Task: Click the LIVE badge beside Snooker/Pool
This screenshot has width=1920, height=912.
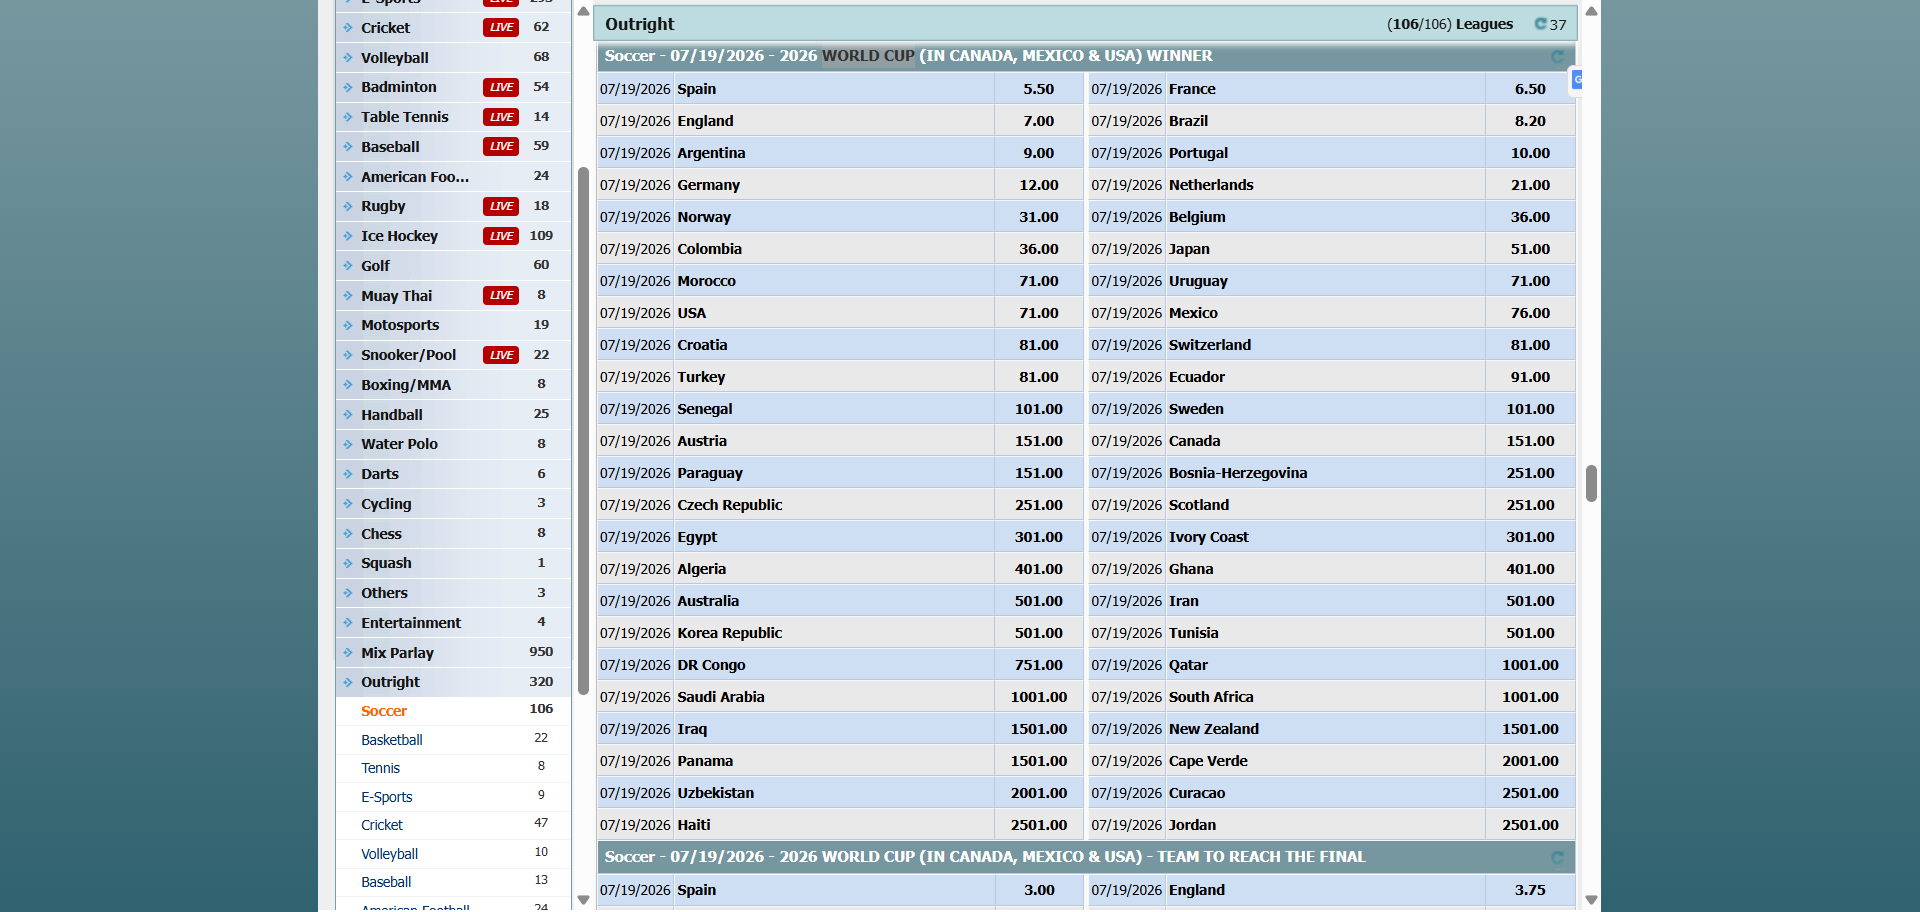Action: click(x=501, y=355)
